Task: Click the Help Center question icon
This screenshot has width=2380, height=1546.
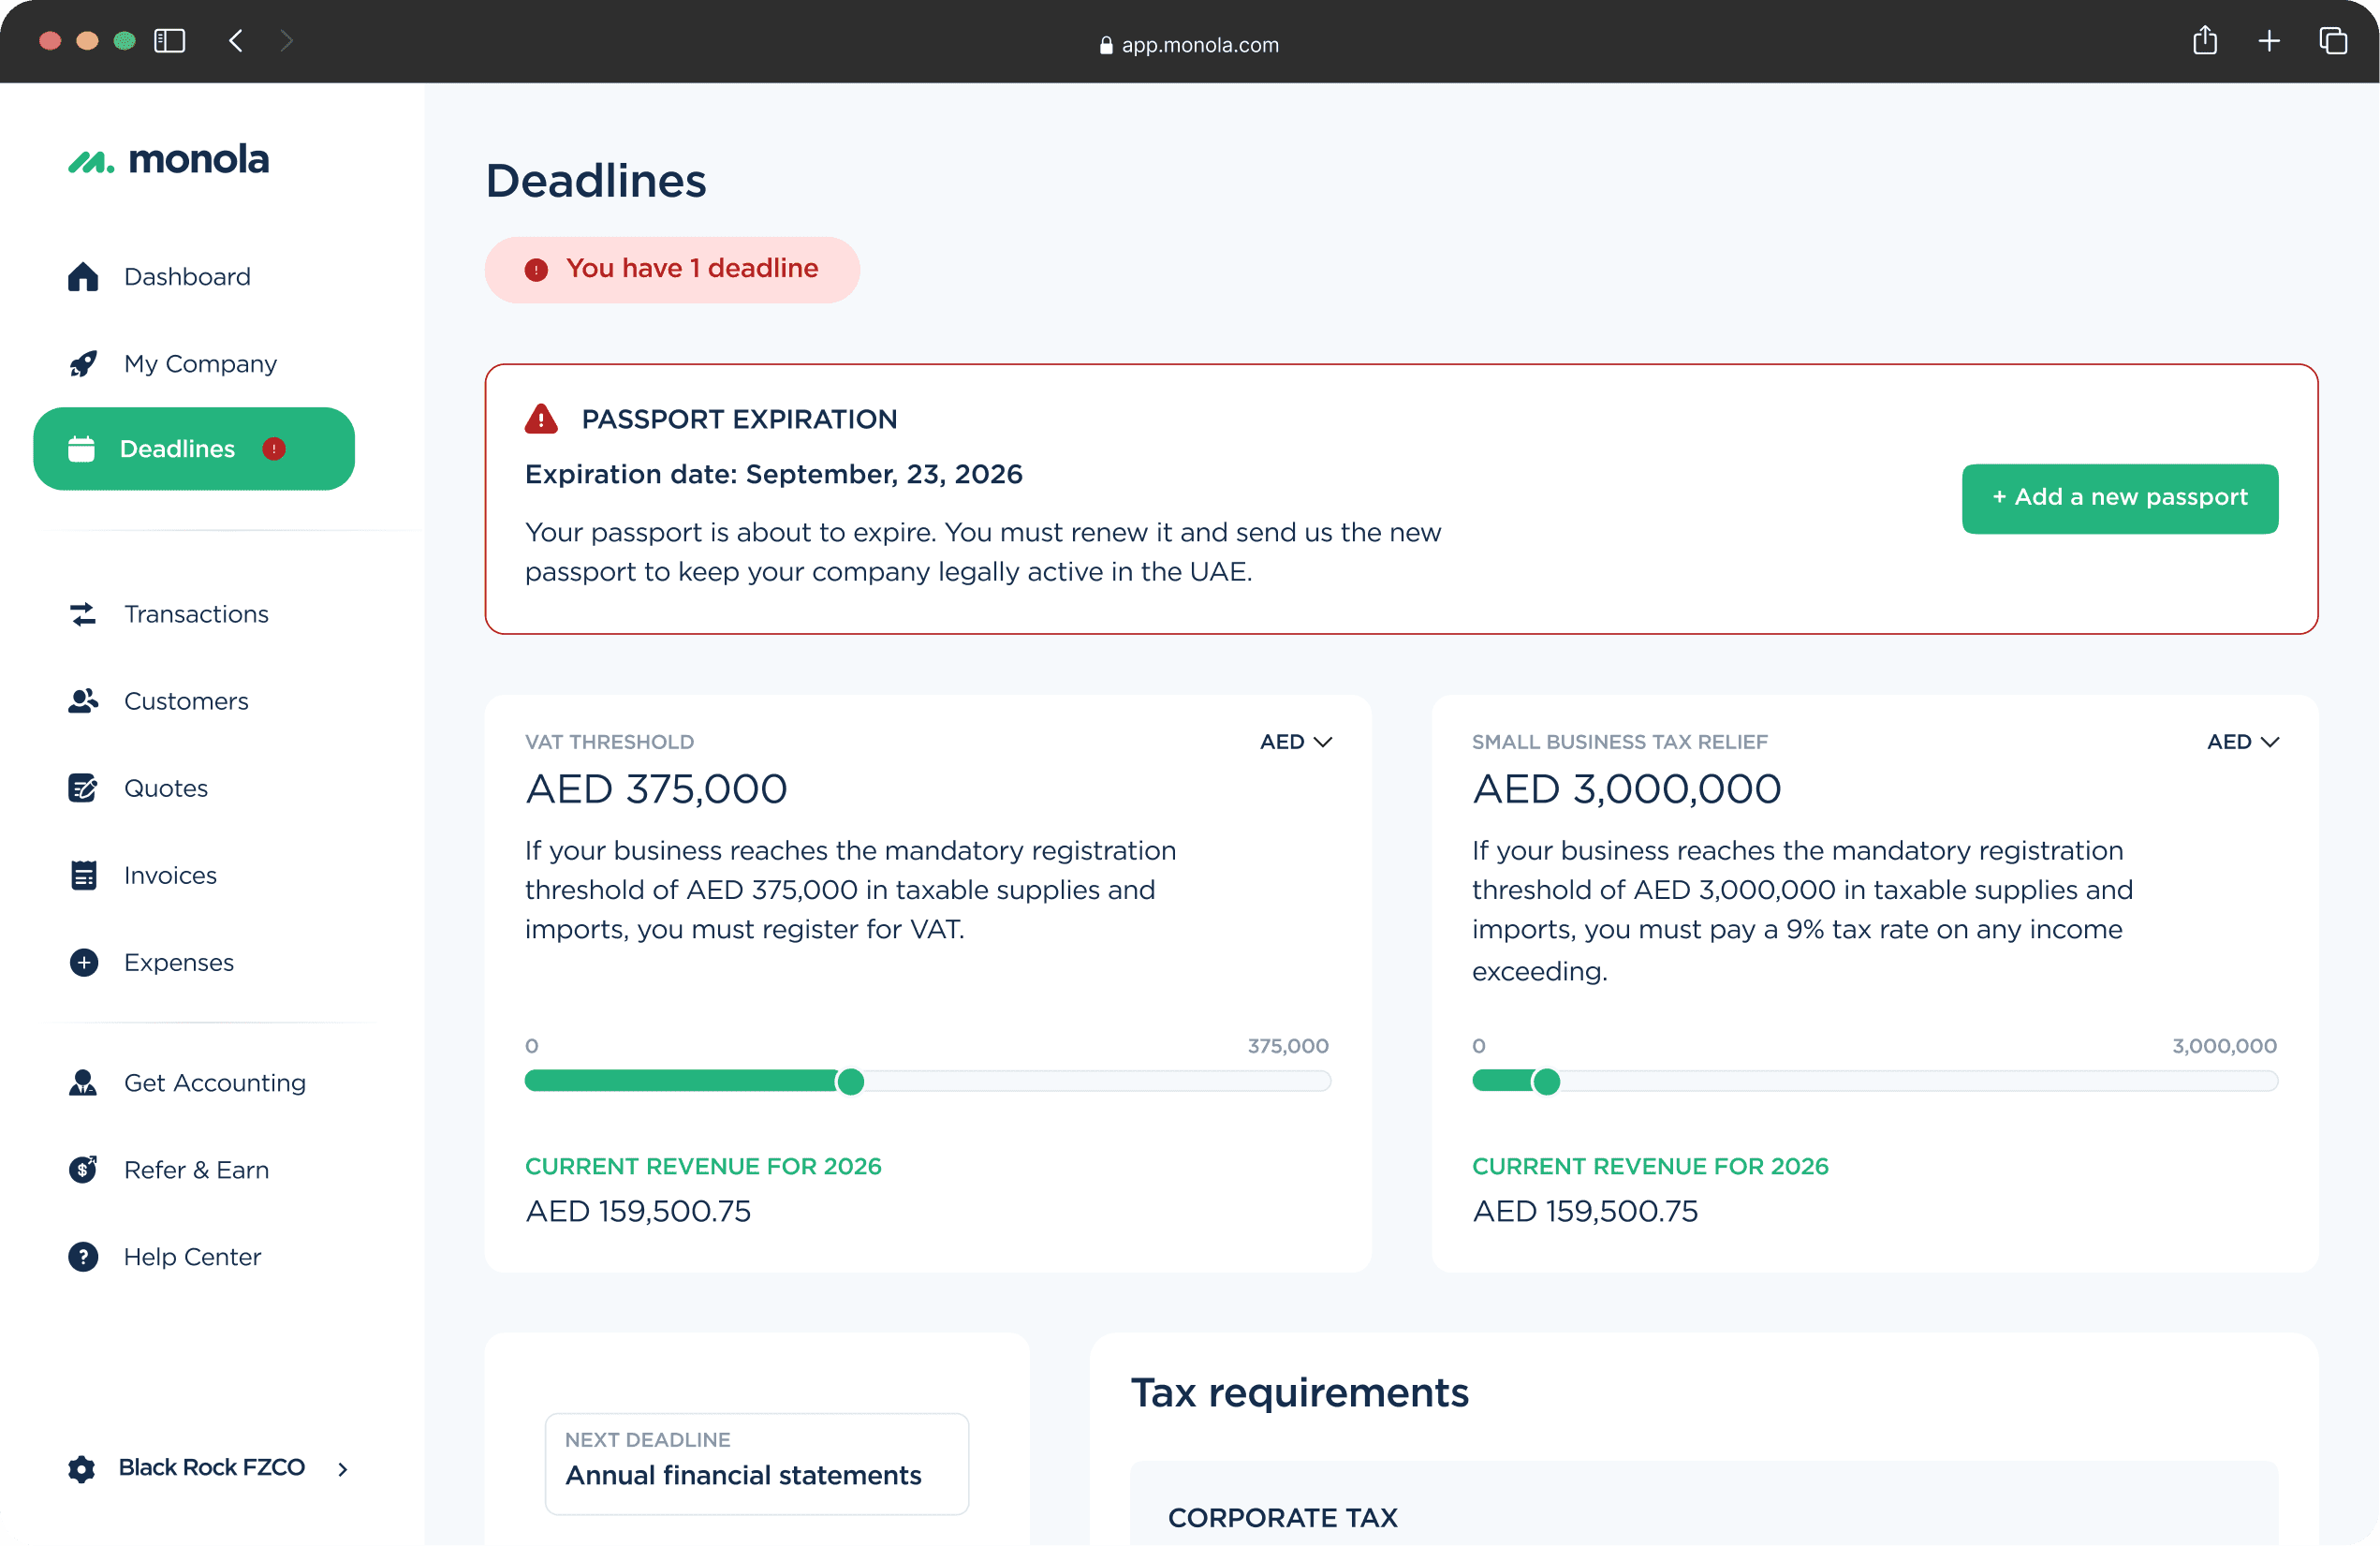Action: tap(83, 1256)
